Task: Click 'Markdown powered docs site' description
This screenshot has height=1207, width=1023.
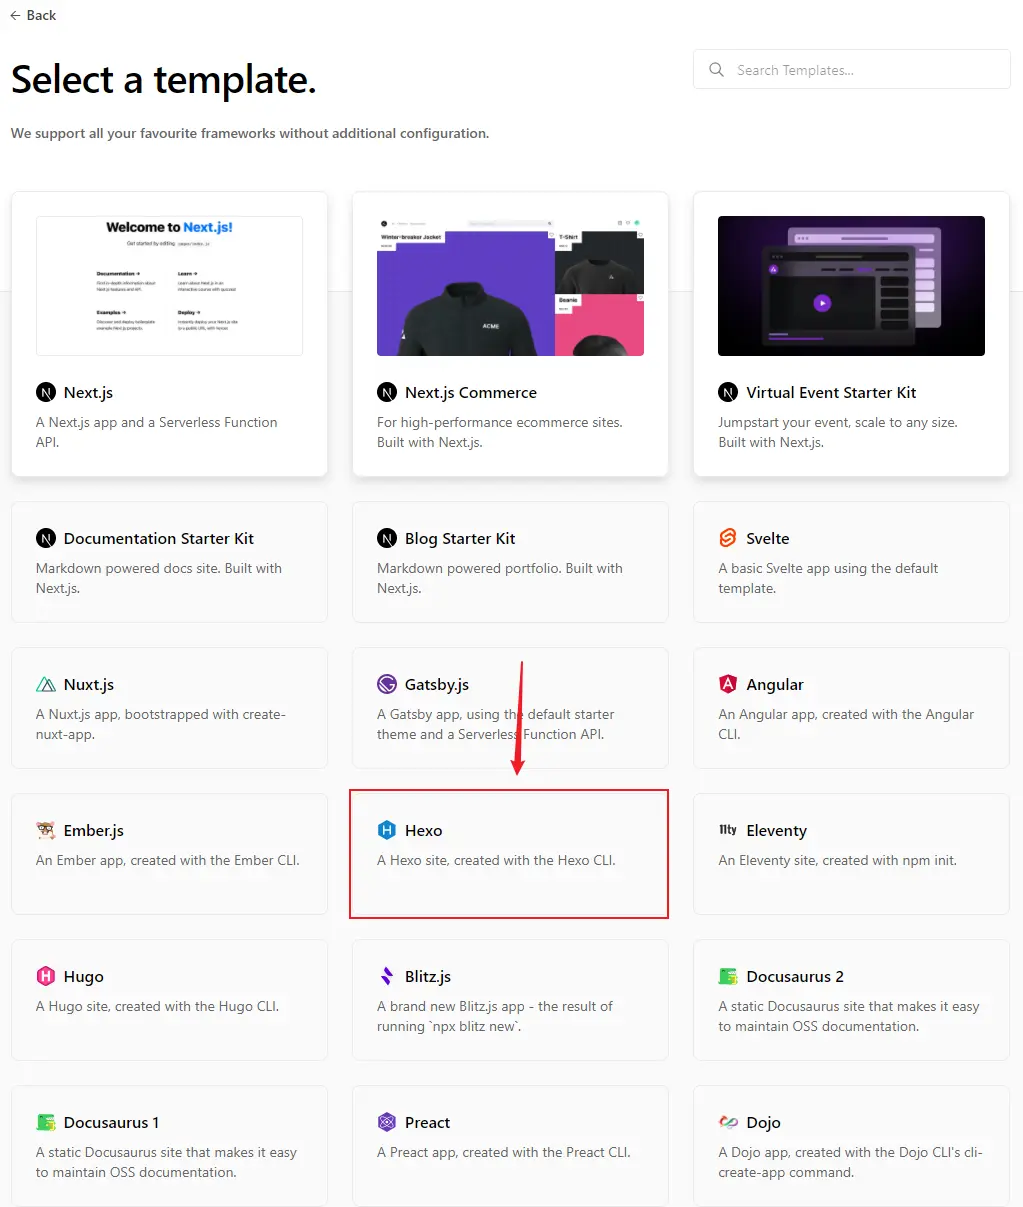Action: click(159, 578)
